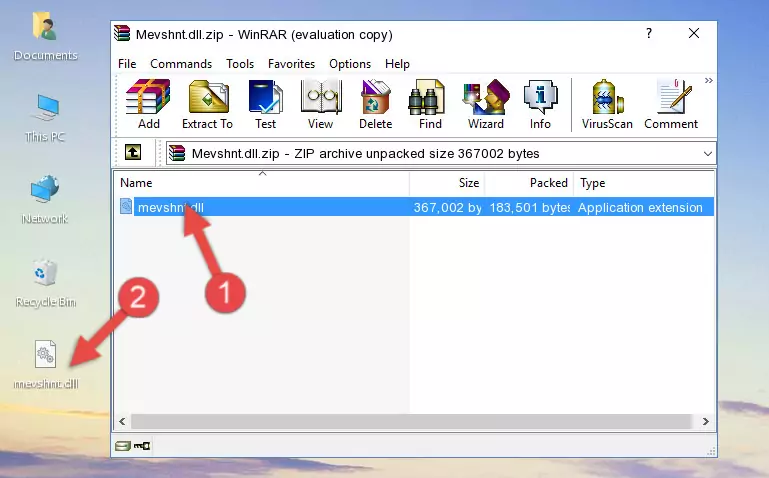This screenshot has height=478, width=769.
Task: Click the key password icon in status bar
Action: 142,446
